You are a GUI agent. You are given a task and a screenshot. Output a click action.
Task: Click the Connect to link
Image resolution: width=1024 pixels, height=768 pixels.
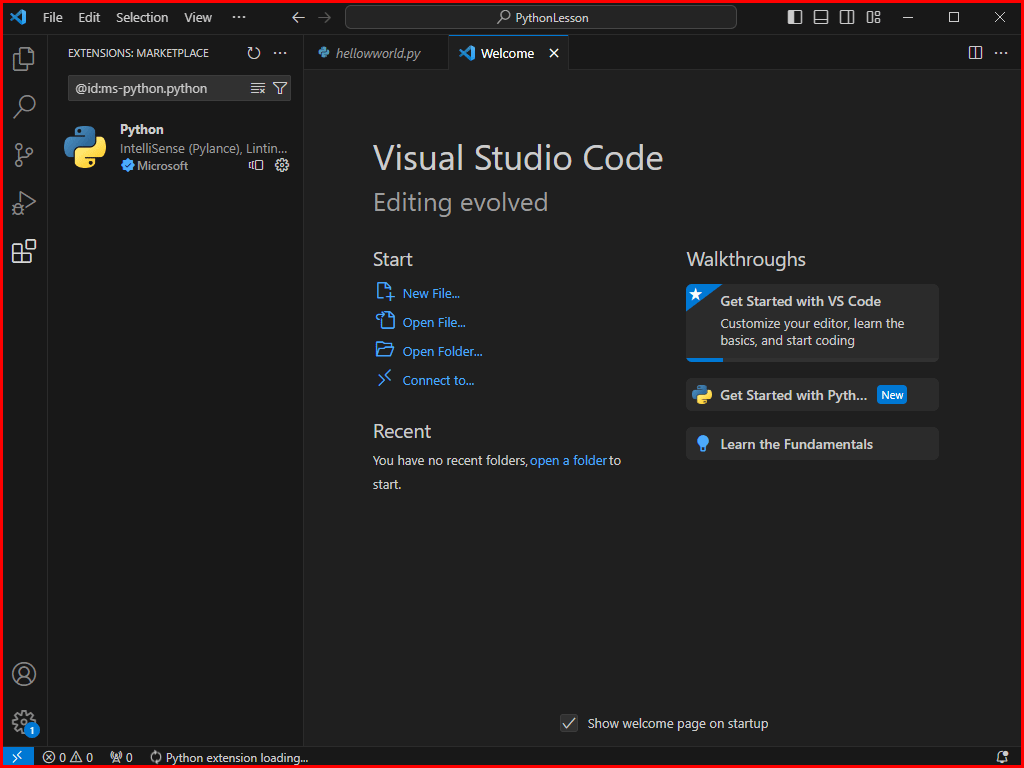point(438,380)
